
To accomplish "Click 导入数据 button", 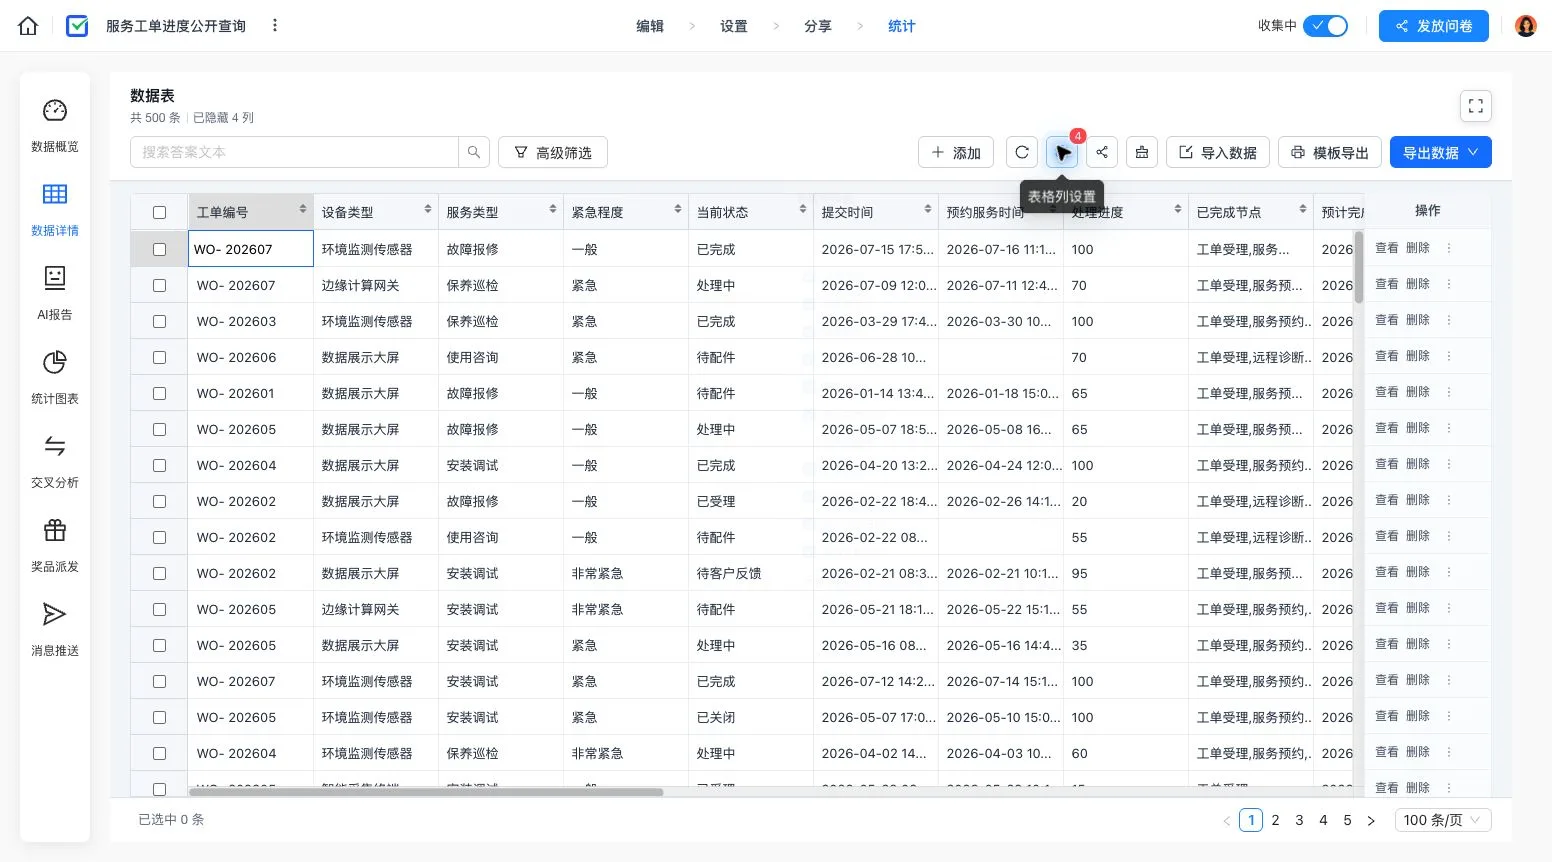I will [x=1218, y=152].
